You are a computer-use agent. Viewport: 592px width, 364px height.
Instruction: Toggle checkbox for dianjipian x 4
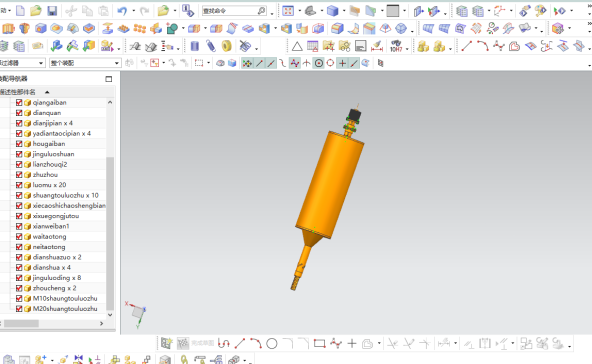(19, 123)
